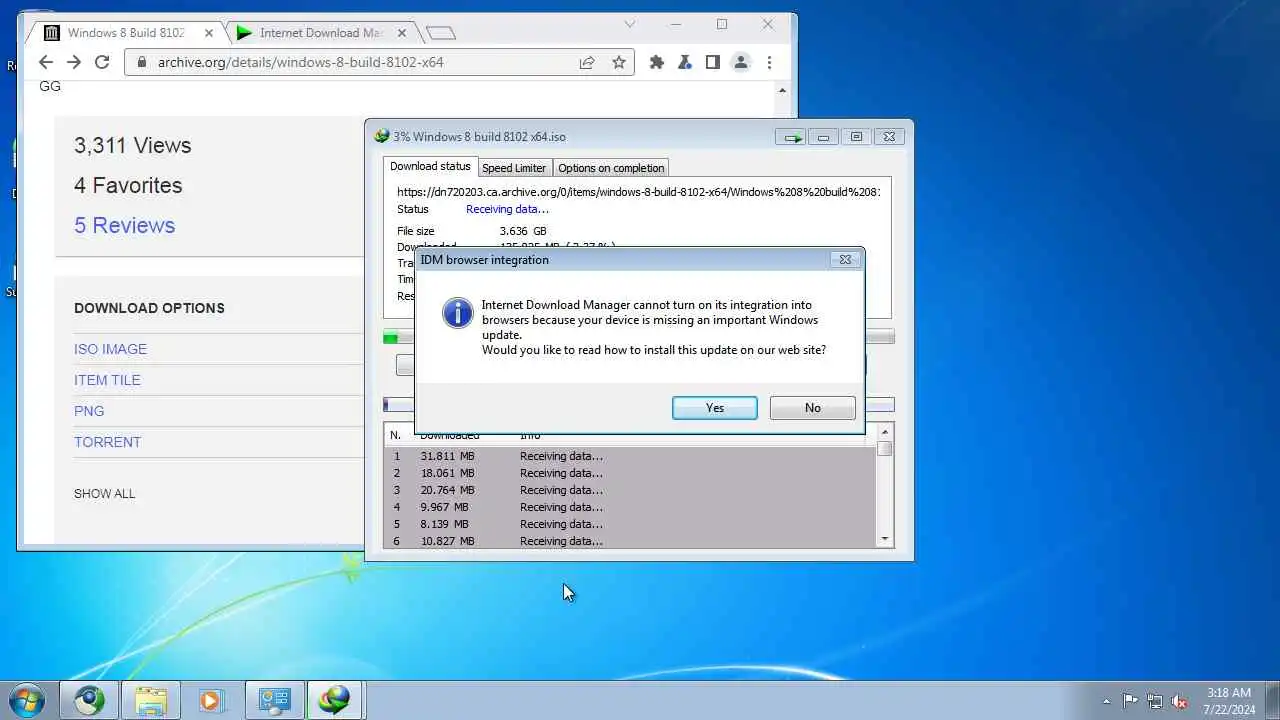The height and width of the screenshot is (720, 1280).
Task: Open a new Chrome tab
Action: pyautogui.click(x=440, y=33)
